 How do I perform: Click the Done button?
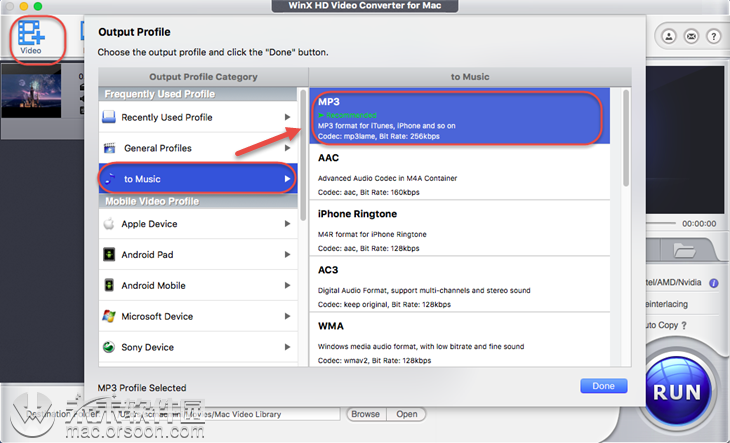tap(603, 386)
